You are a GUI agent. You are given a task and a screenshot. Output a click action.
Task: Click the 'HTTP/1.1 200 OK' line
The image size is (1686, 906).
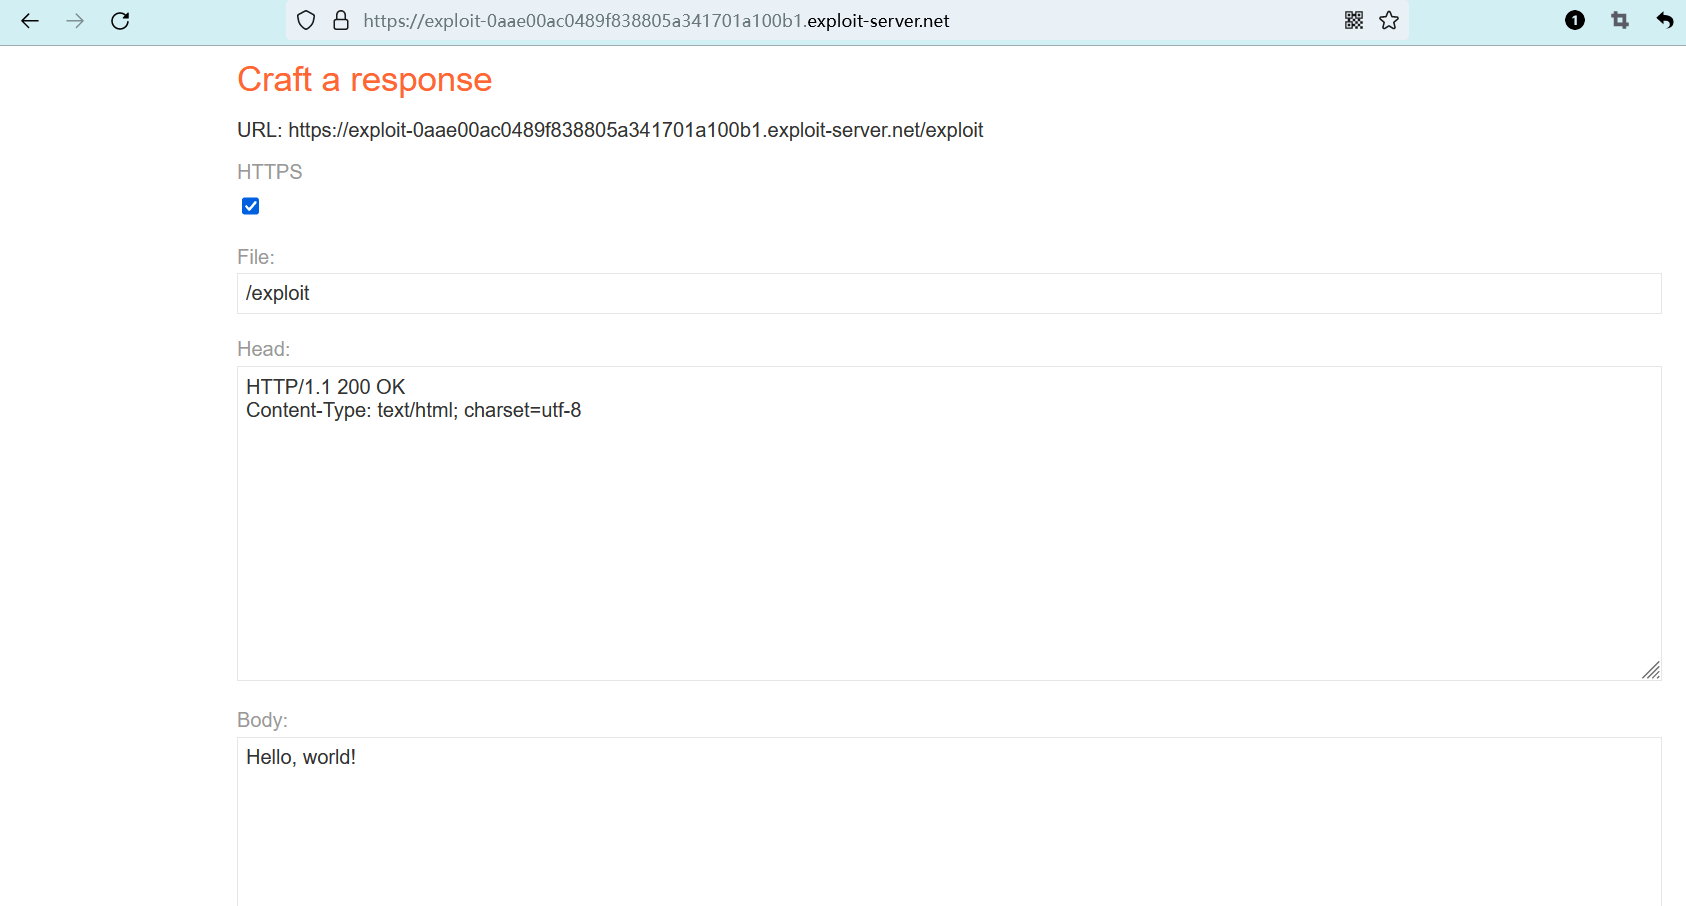[x=326, y=387]
